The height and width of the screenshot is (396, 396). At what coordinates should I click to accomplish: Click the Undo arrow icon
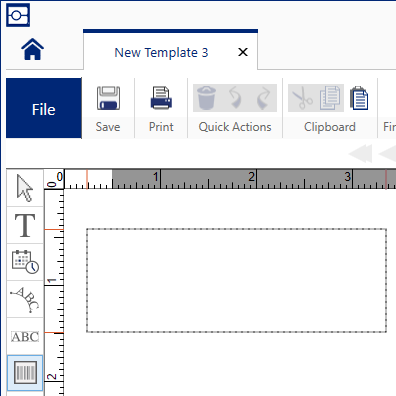(235, 98)
